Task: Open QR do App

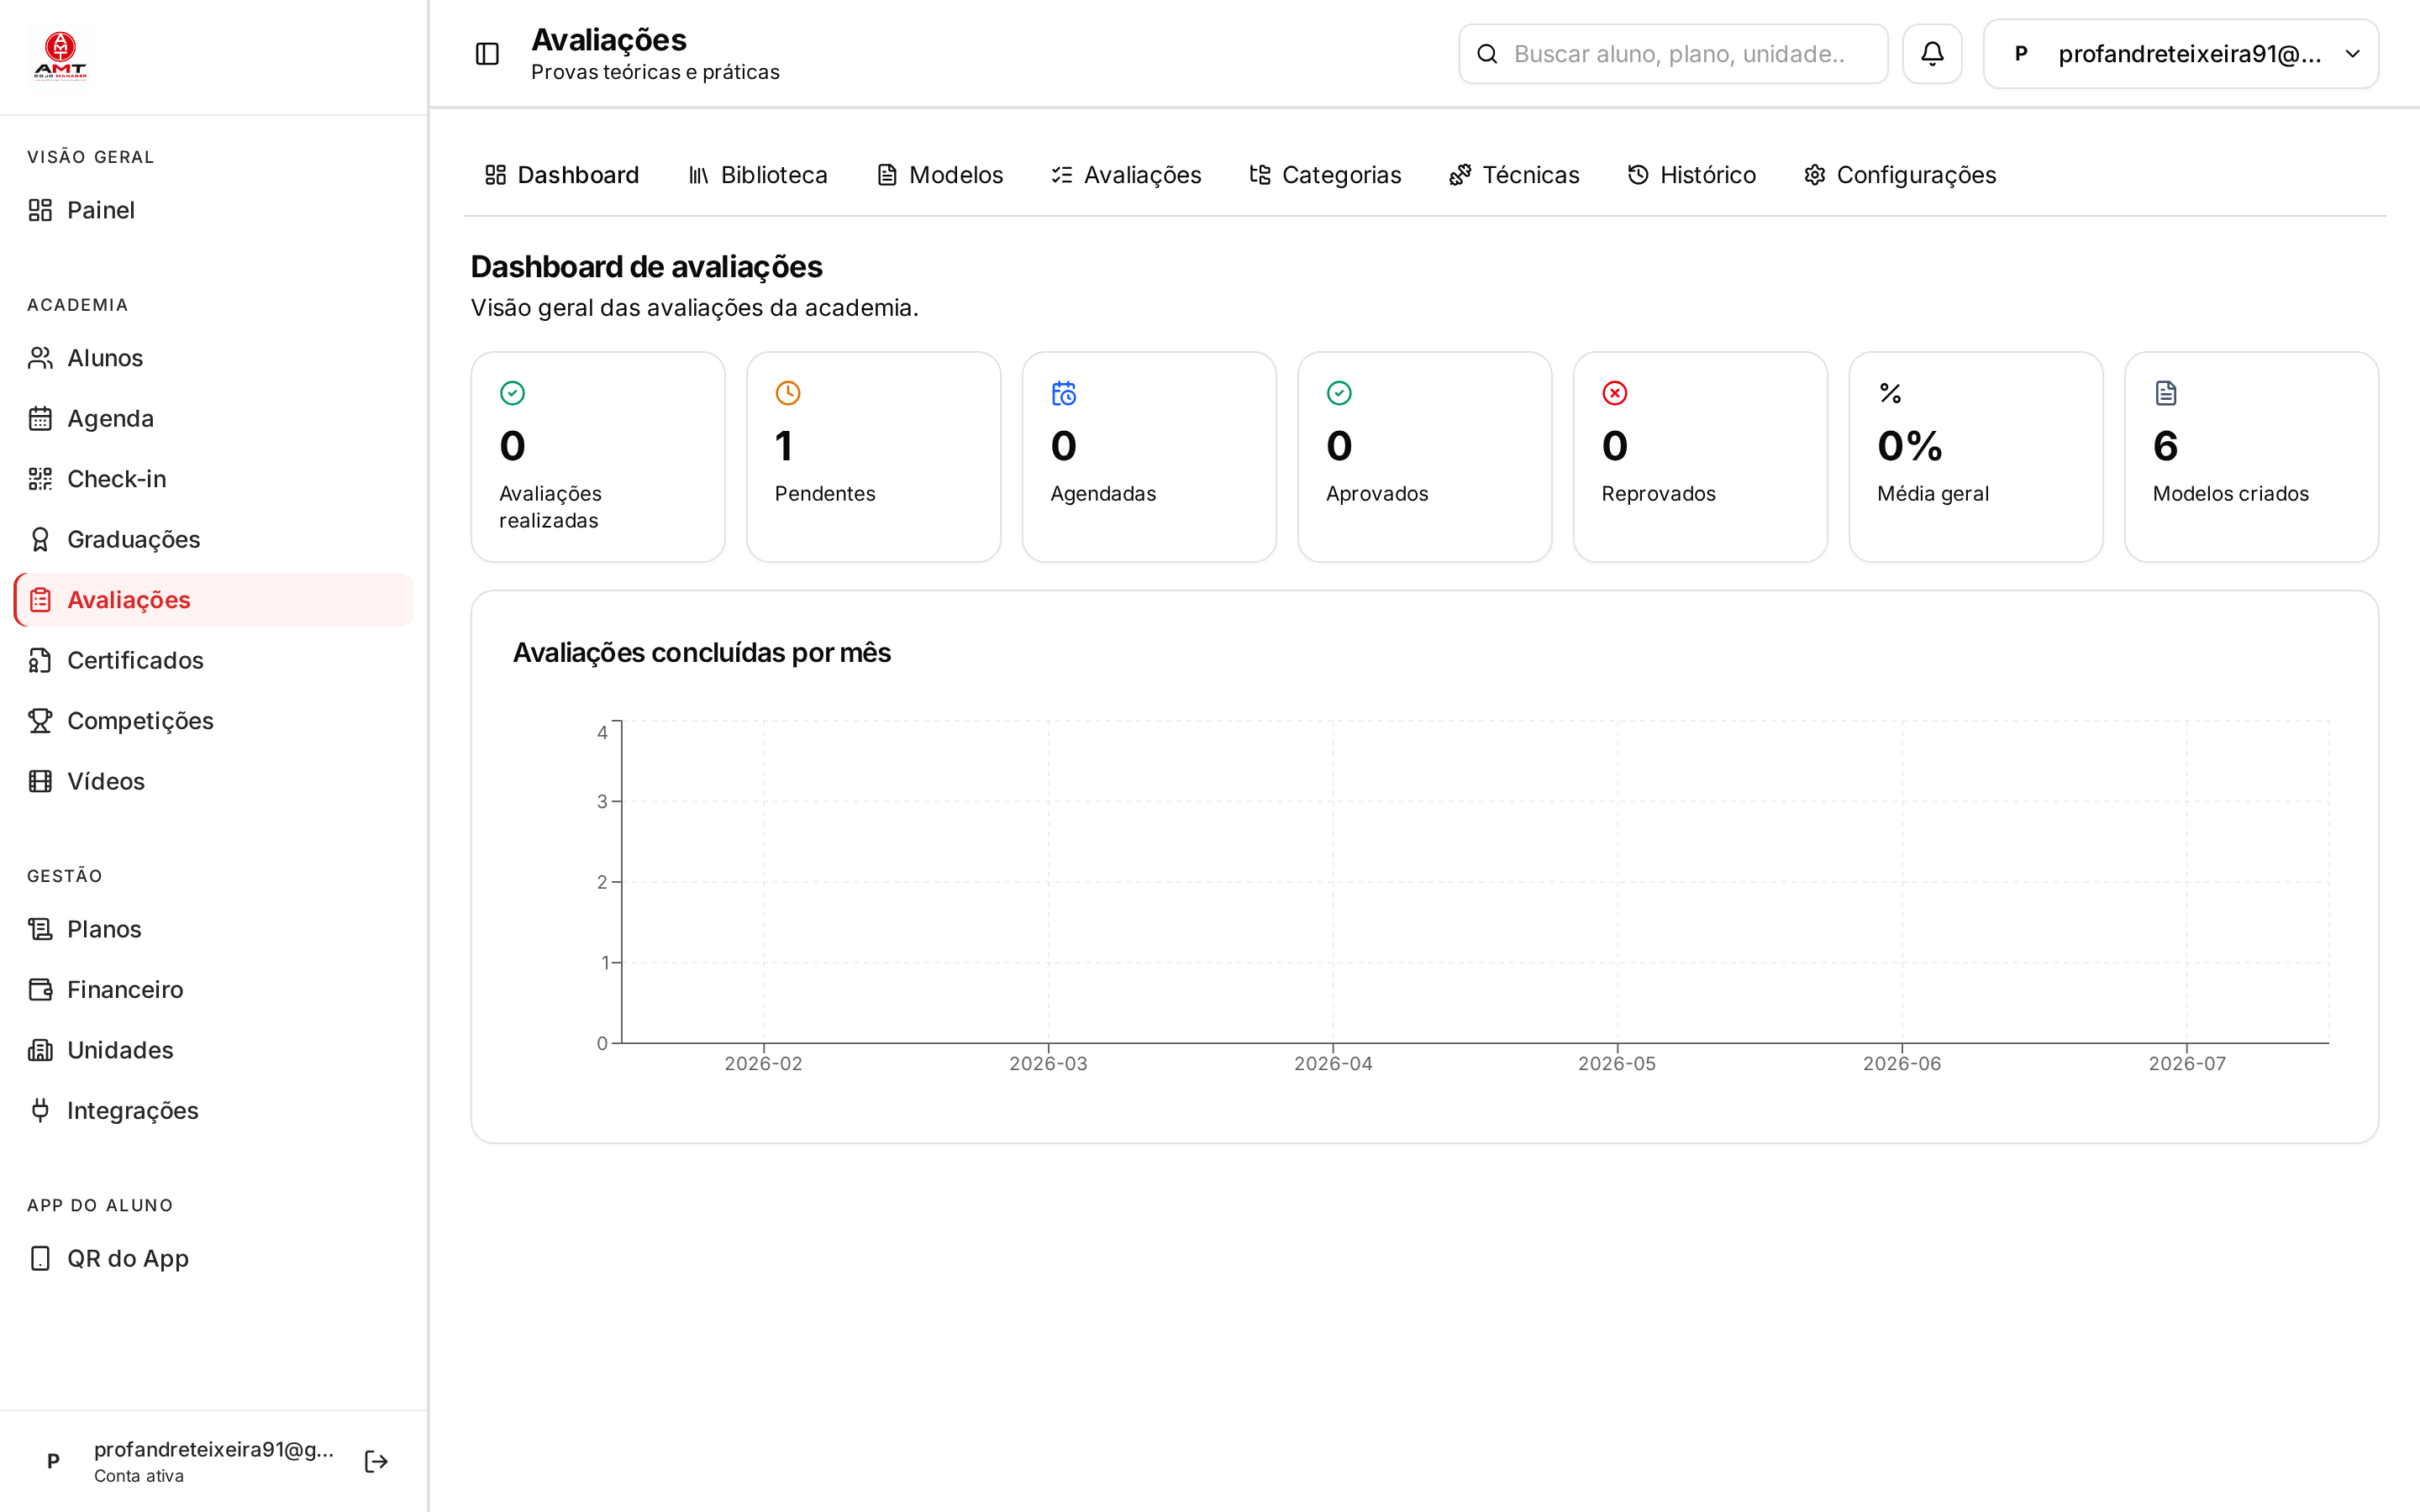Action: pos(214,1258)
